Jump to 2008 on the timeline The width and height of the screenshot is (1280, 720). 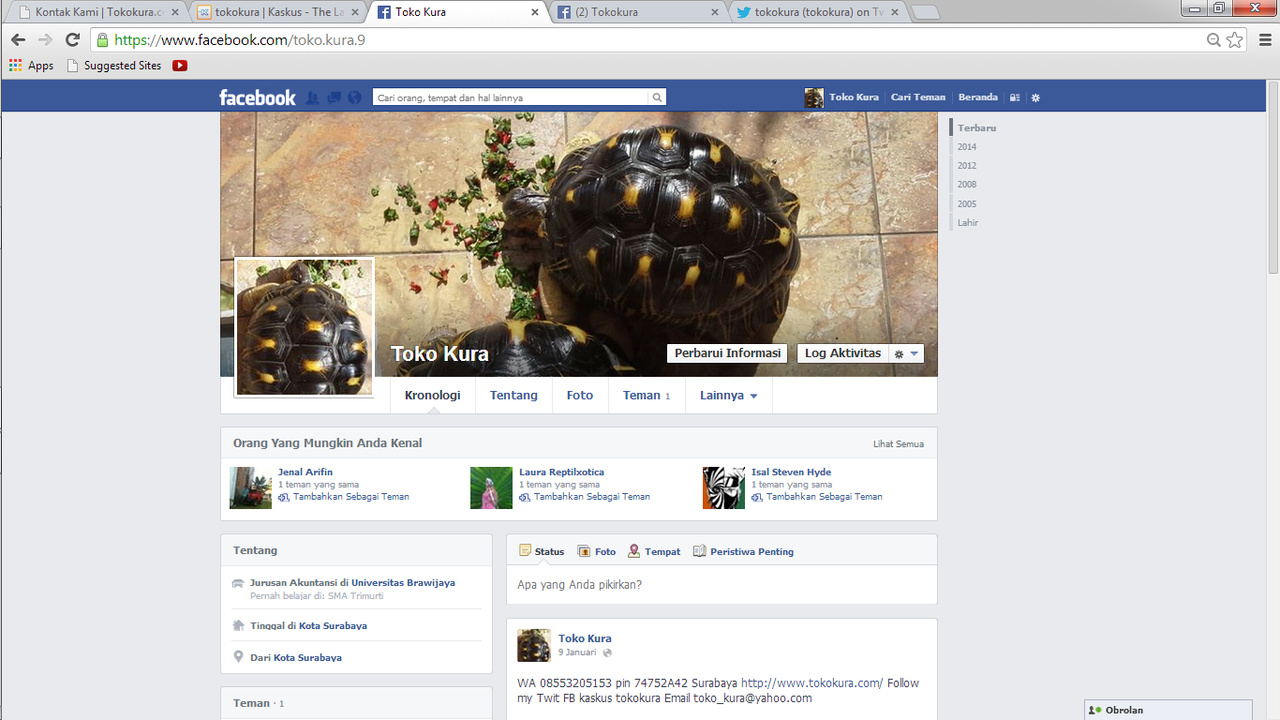[x=966, y=184]
